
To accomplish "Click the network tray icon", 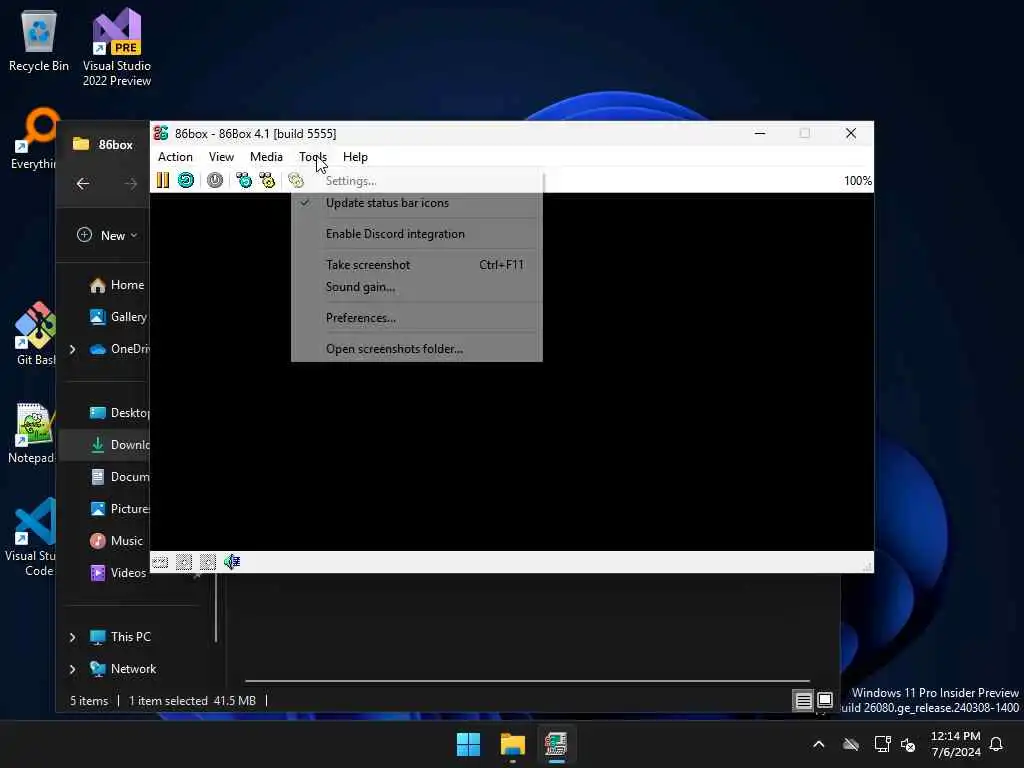I will click(x=882, y=744).
